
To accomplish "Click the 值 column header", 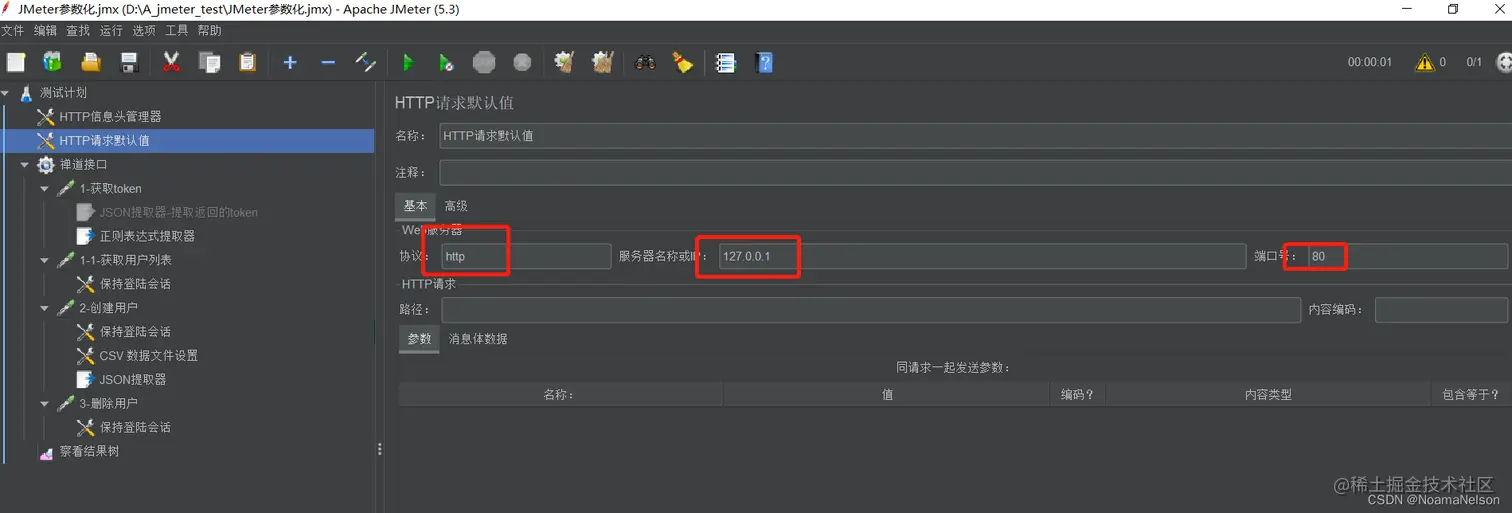I will [887, 395].
